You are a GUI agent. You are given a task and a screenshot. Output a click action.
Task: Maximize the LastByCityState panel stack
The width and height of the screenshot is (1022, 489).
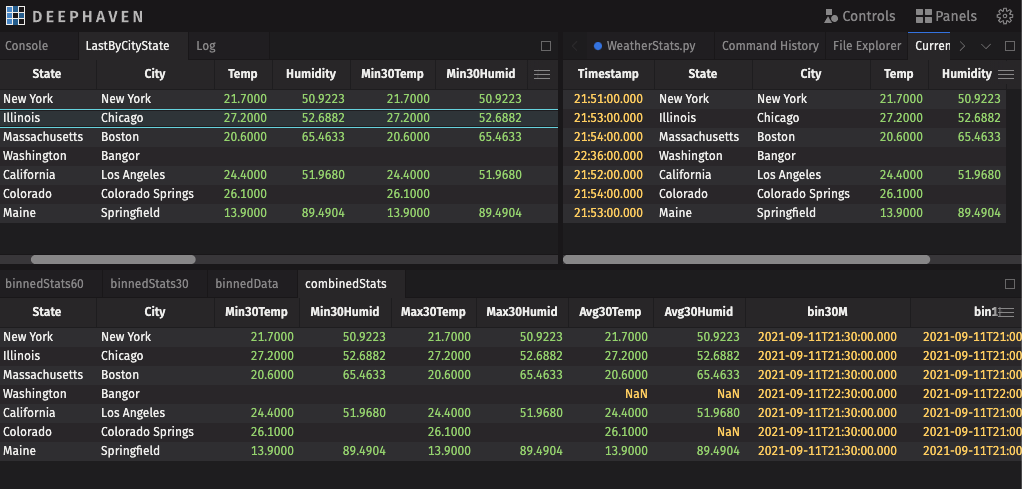(x=546, y=46)
